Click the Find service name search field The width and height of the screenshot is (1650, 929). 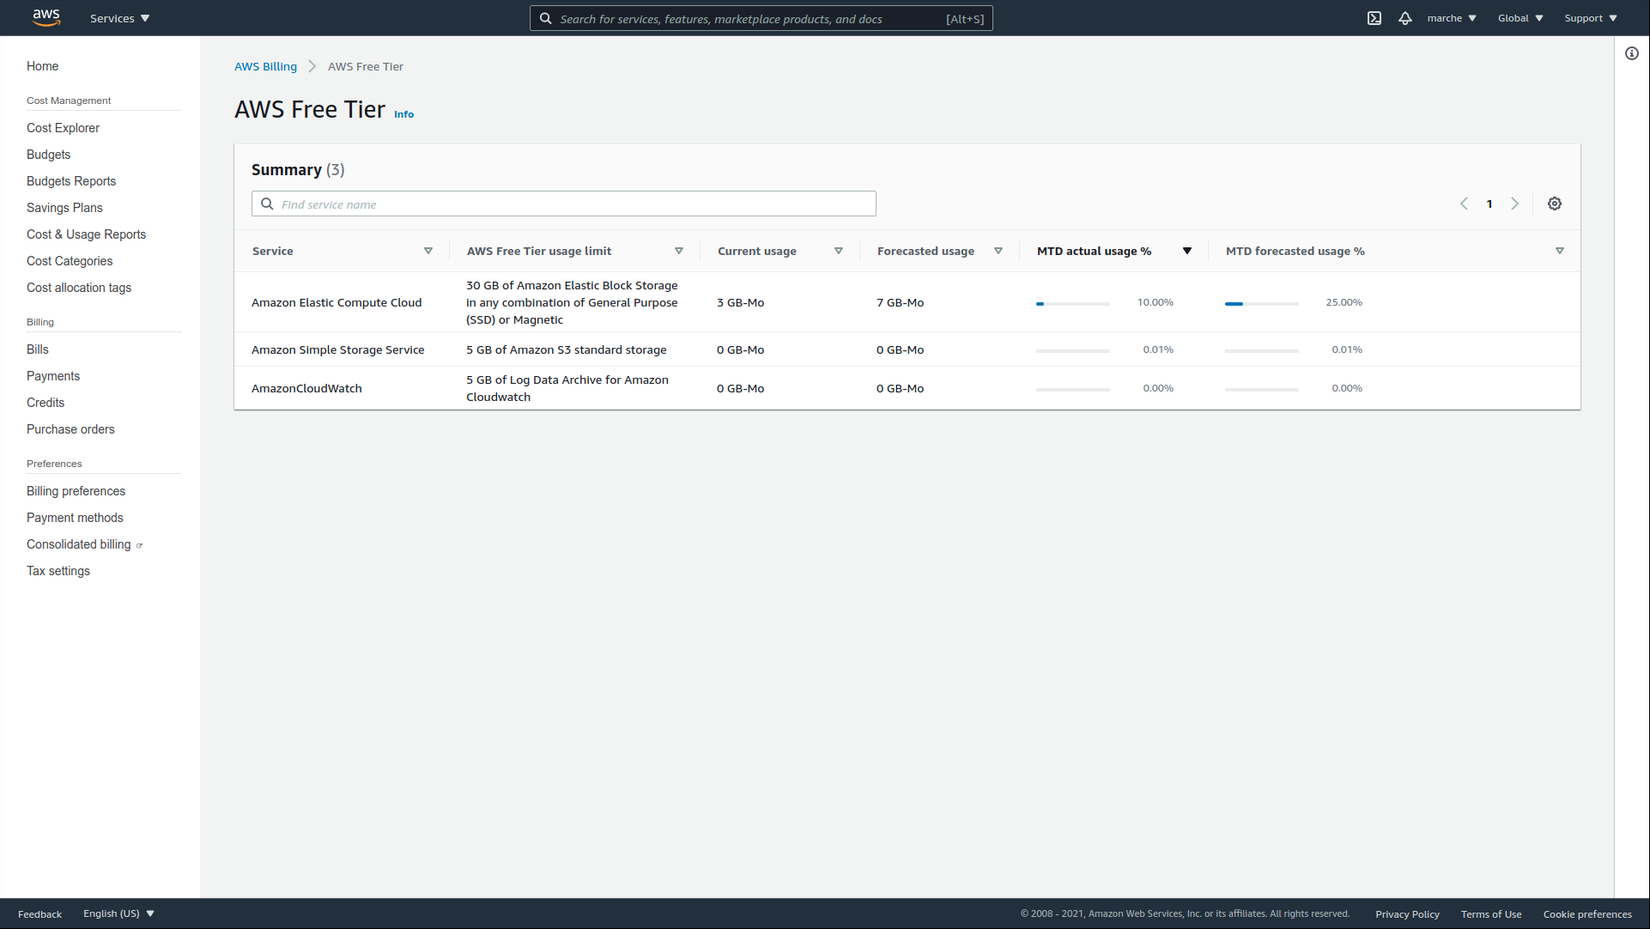tap(564, 204)
